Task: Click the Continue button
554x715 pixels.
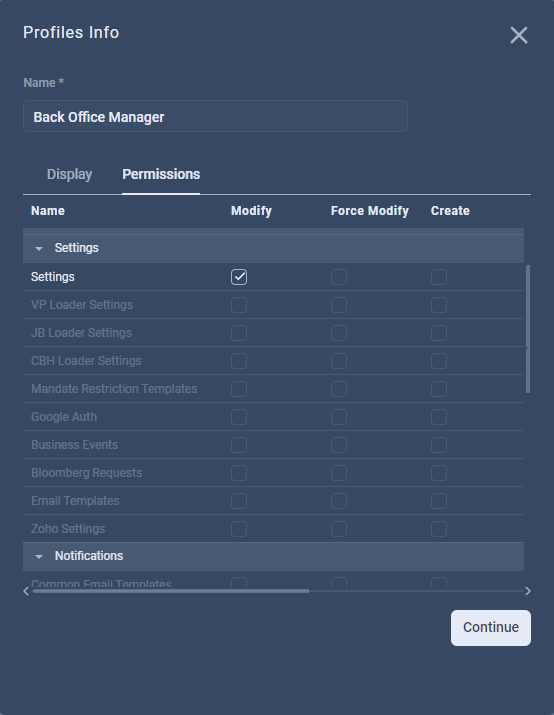Action: coord(491,627)
